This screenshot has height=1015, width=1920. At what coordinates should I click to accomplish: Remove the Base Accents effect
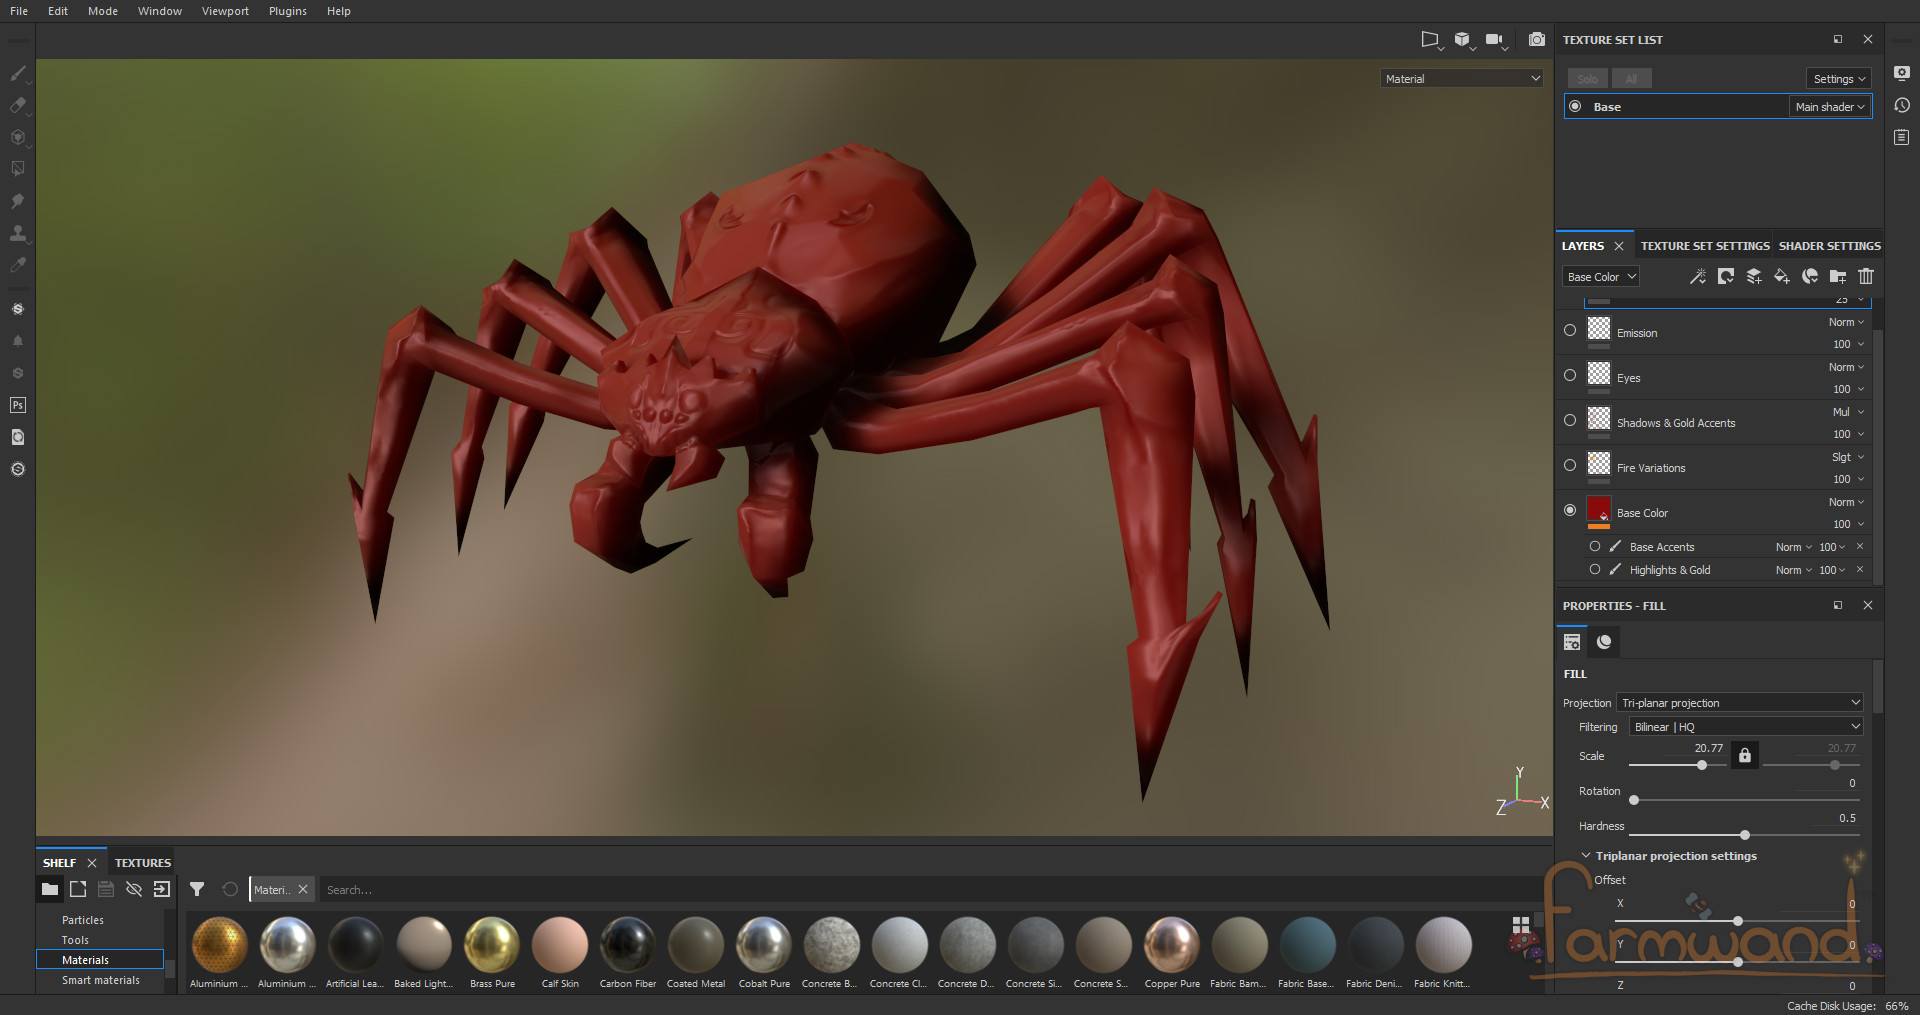pyautogui.click(x=1860, y=546)
